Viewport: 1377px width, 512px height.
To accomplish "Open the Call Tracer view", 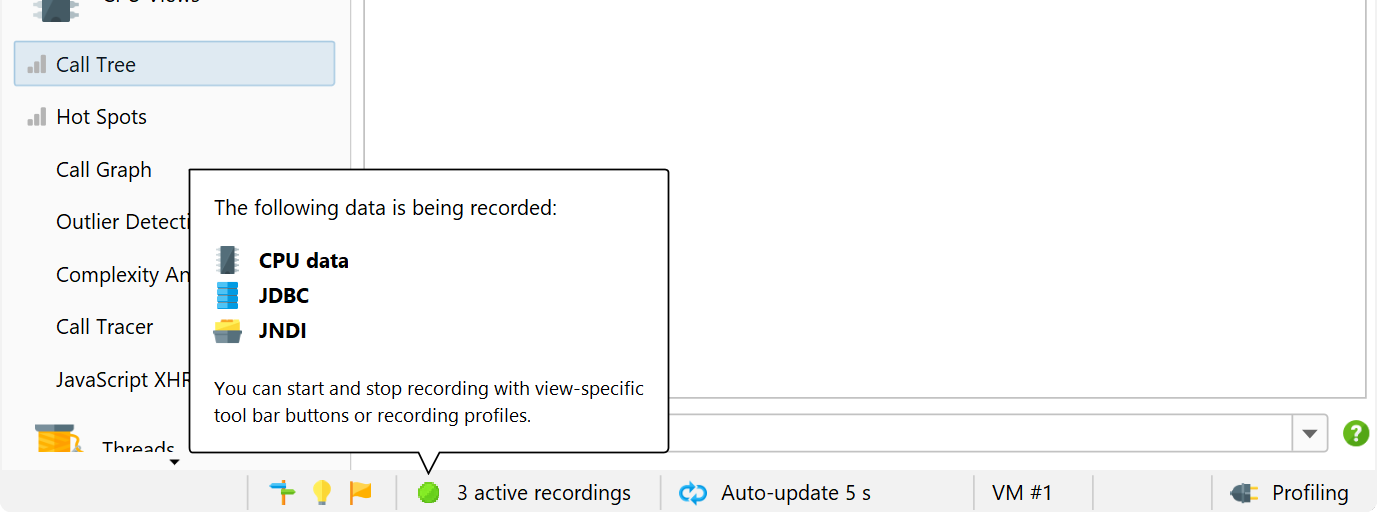I will (x=104, y=327).
